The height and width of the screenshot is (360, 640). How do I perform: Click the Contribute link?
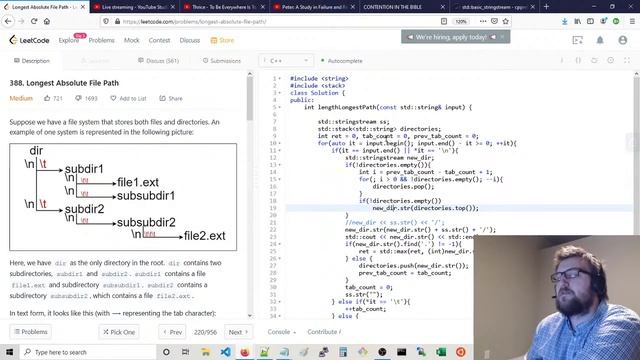324,332
